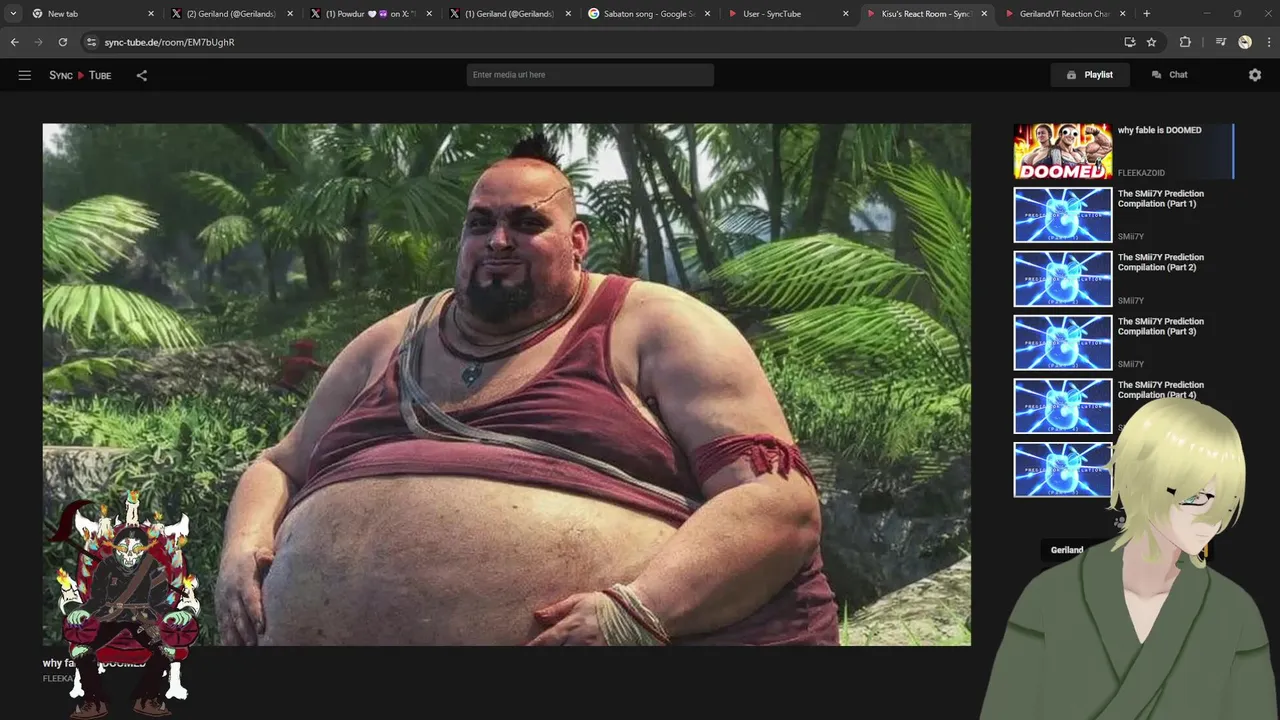Close Kisu's React Room tab
The image size is (1280, 720).
[984, 14]
